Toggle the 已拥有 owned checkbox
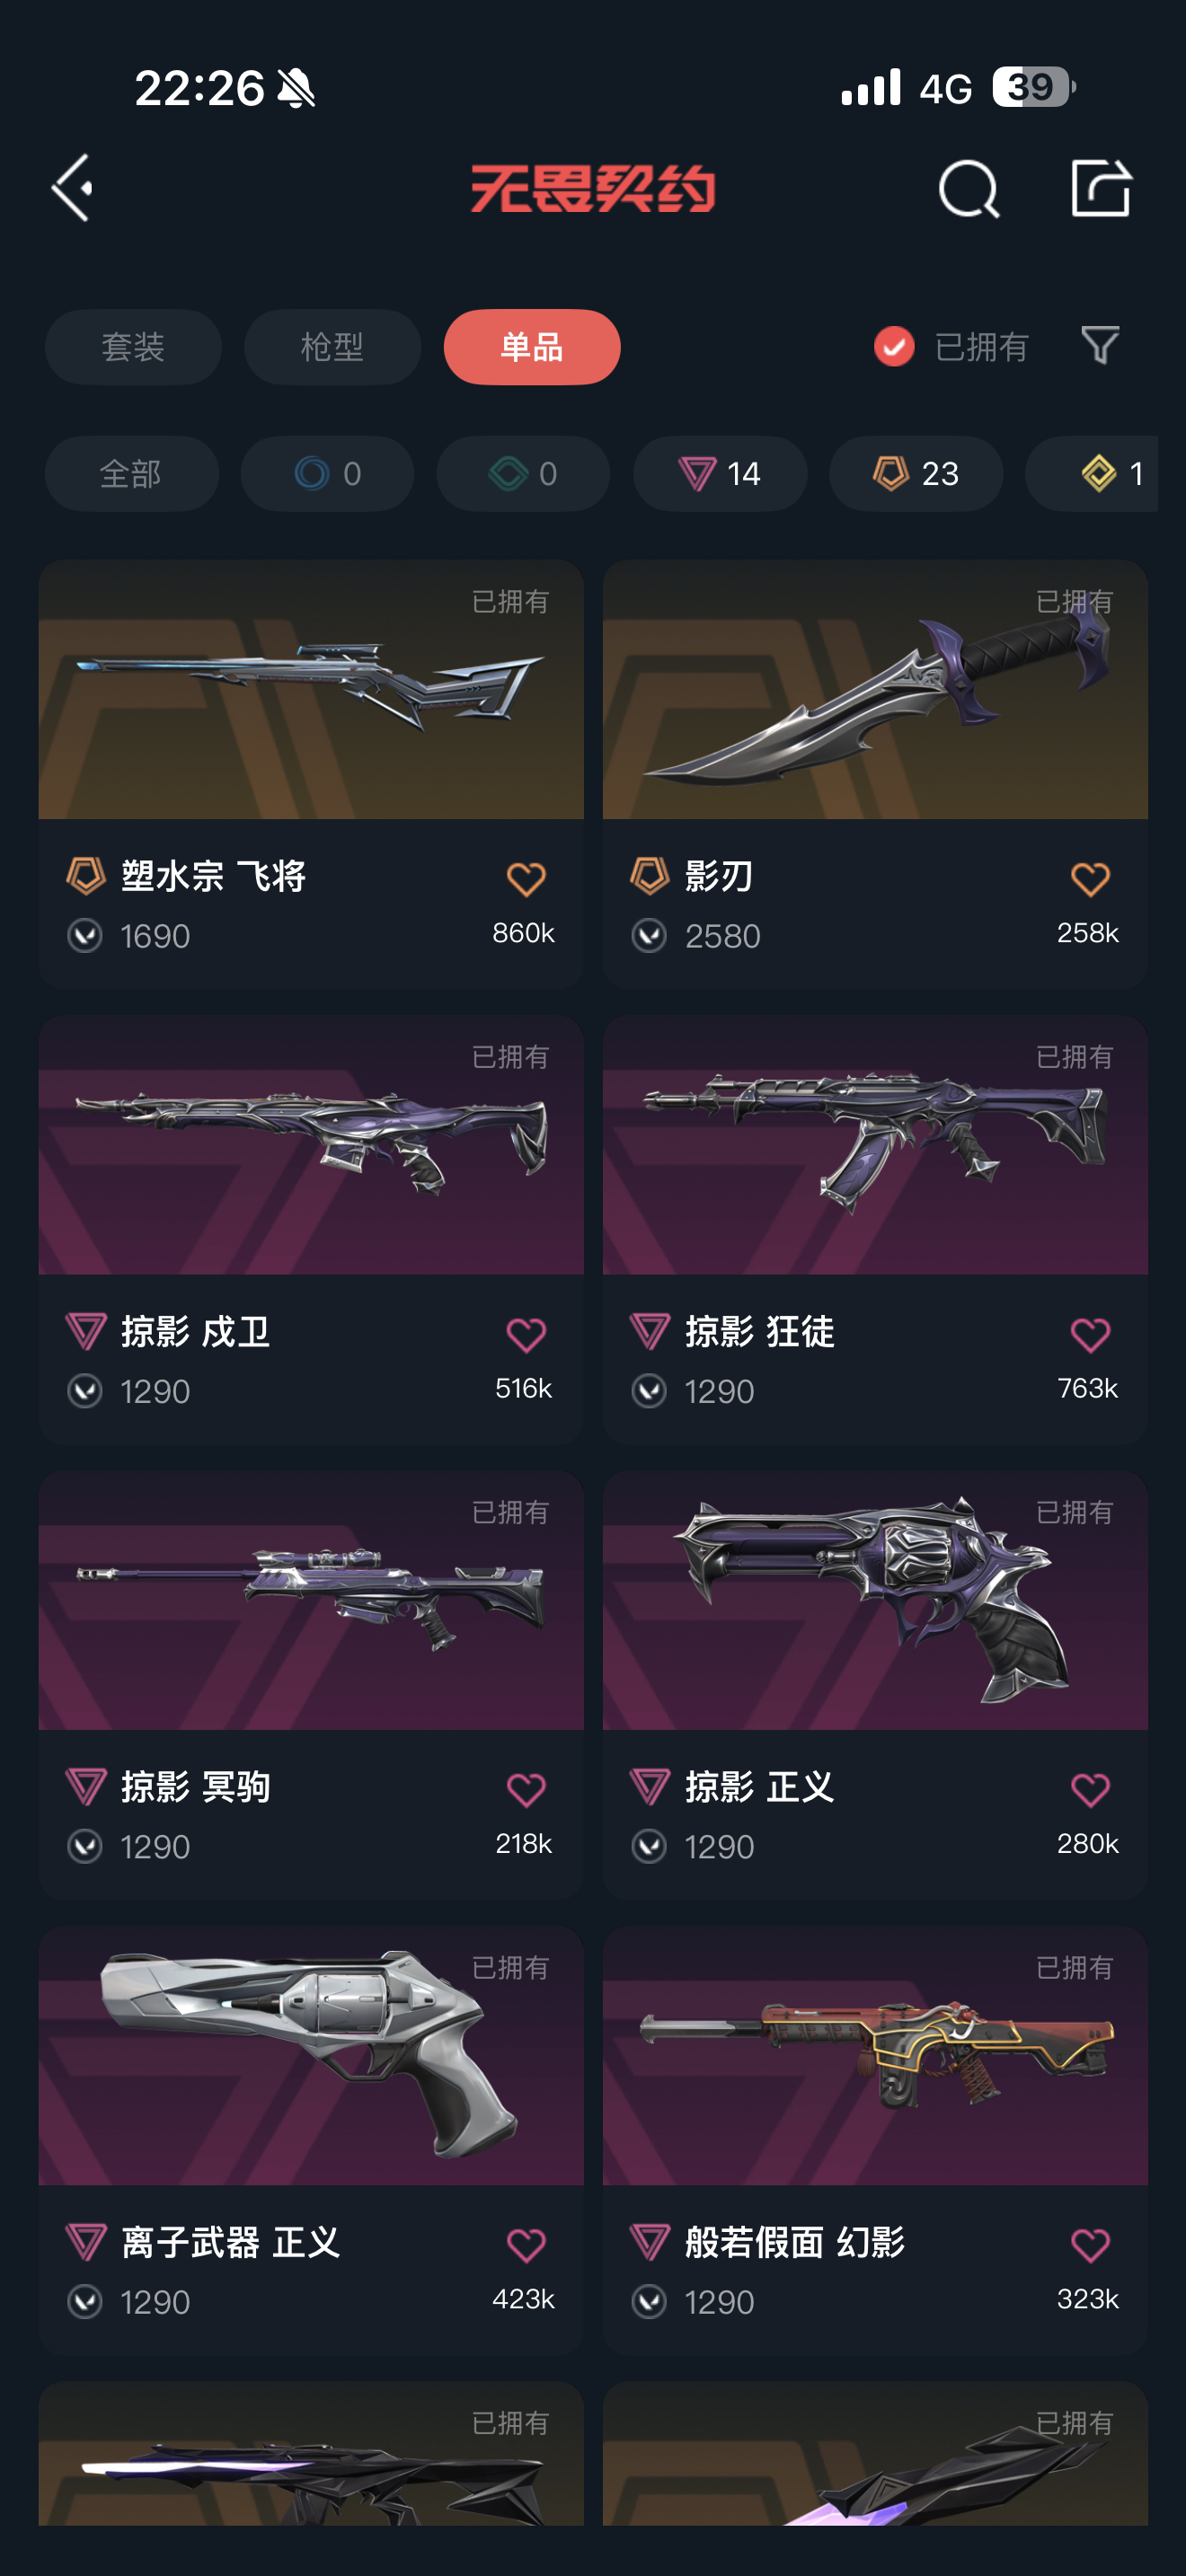Viewport: 1186px width, 2576px height. [x=894, y=347]
